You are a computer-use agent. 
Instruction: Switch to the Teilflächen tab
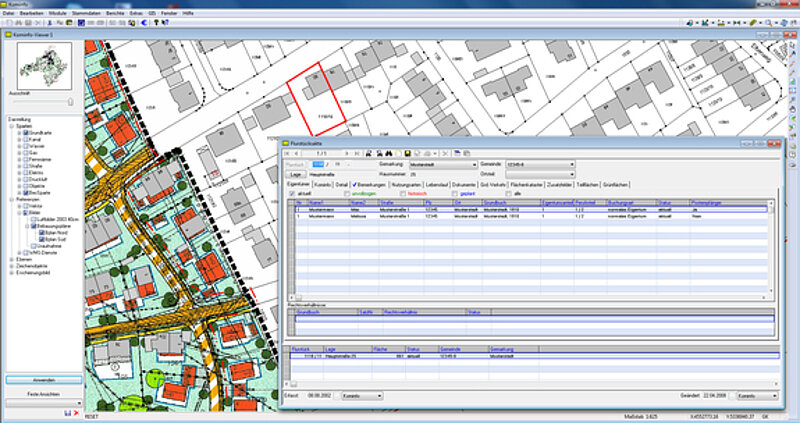coord(587,185)
